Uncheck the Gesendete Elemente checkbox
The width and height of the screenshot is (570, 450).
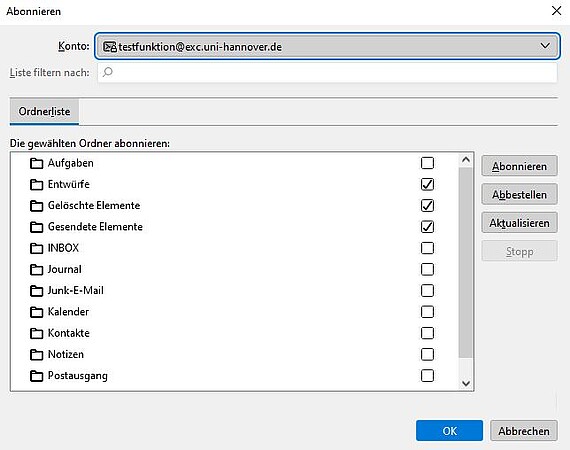click(x=427, y=227)
